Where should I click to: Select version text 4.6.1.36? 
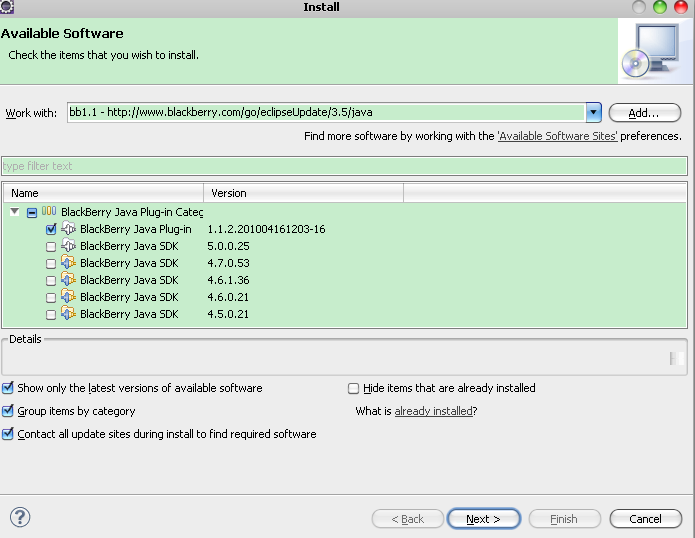point(228,280)
